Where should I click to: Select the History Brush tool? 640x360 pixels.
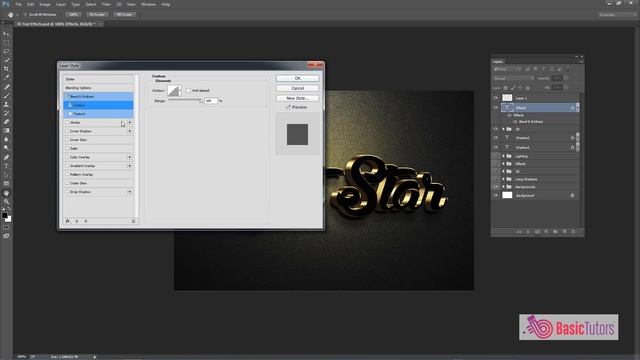pyautogui.click(x=6, y=113)
